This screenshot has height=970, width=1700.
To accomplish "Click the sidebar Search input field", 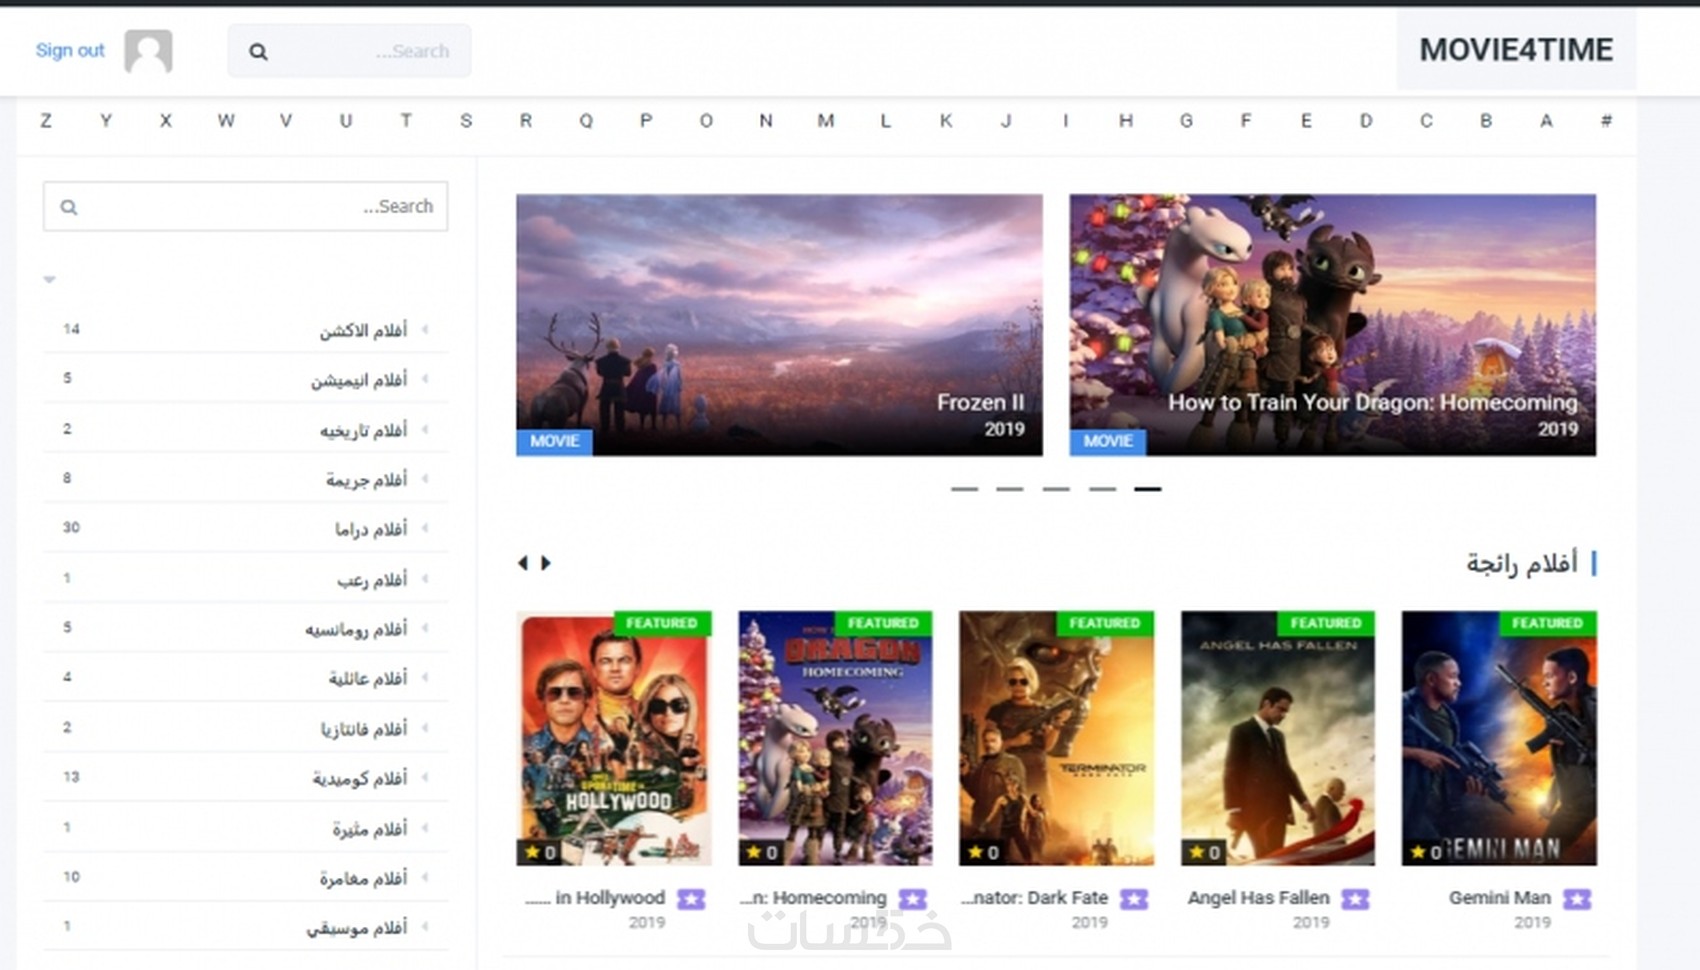I will (245, 206).
